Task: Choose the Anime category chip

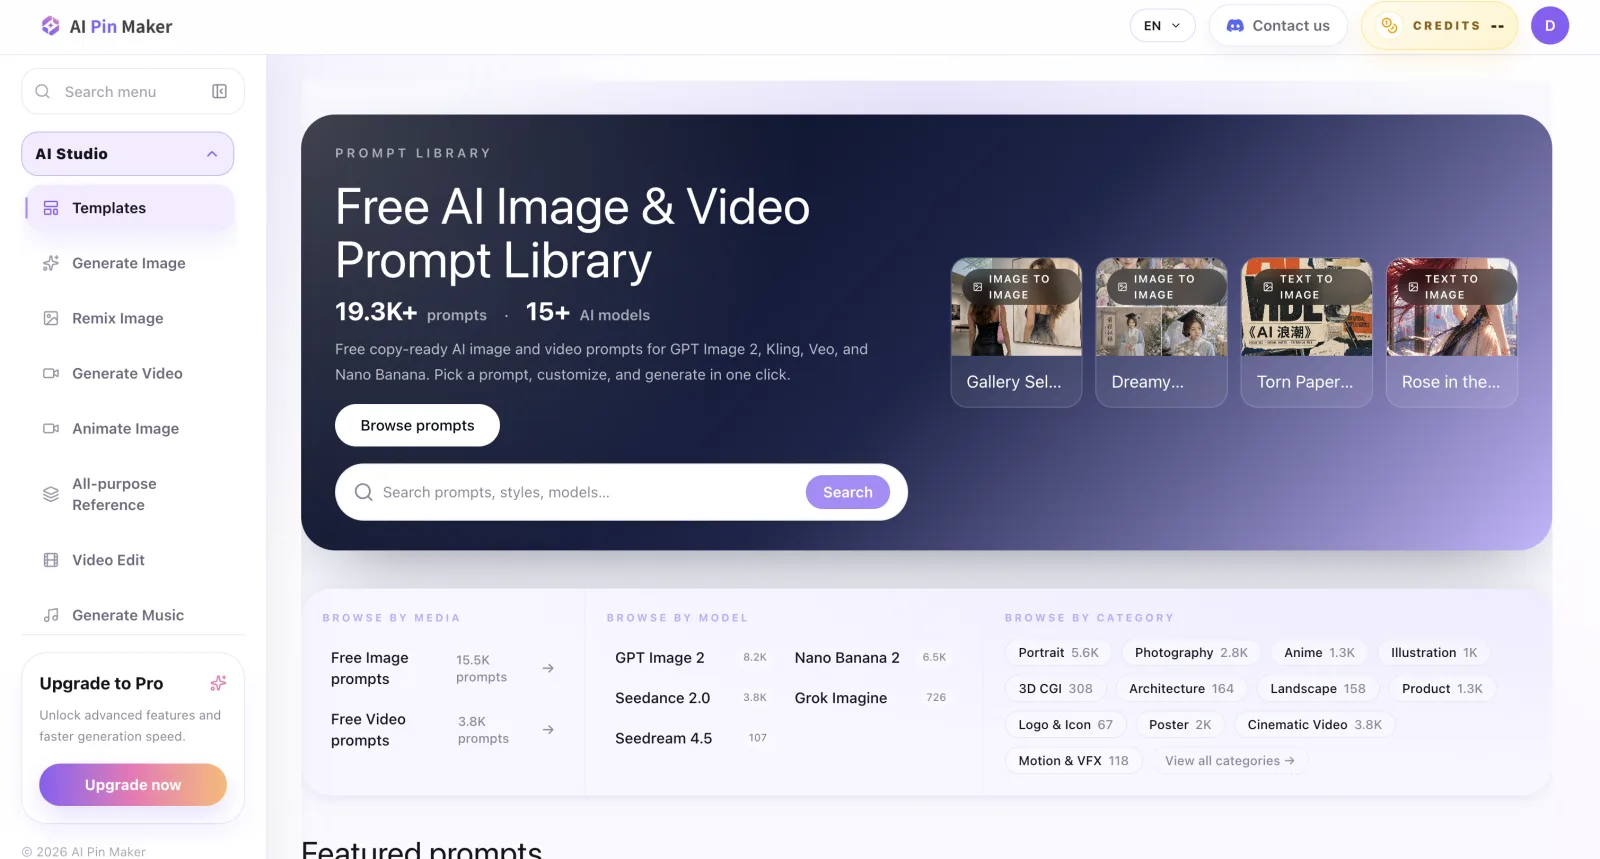Action: click(x=1319, y=653)
